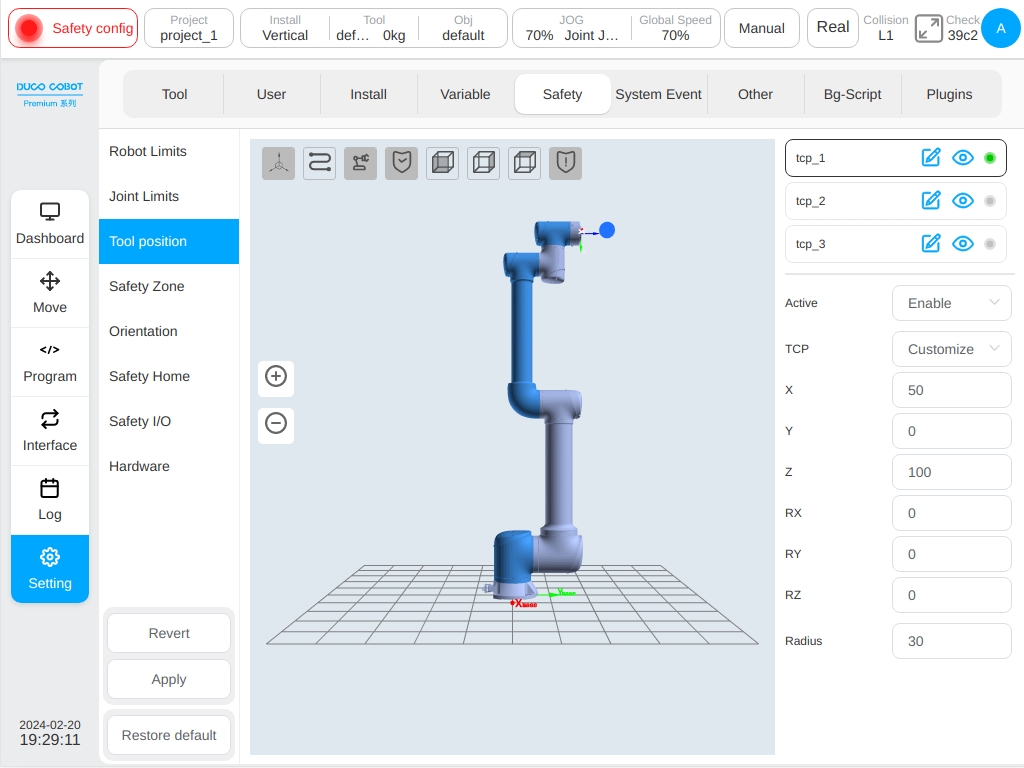Open the Dashboard page
Viewport: 1024px width, 768px height.
pos(50,224)
